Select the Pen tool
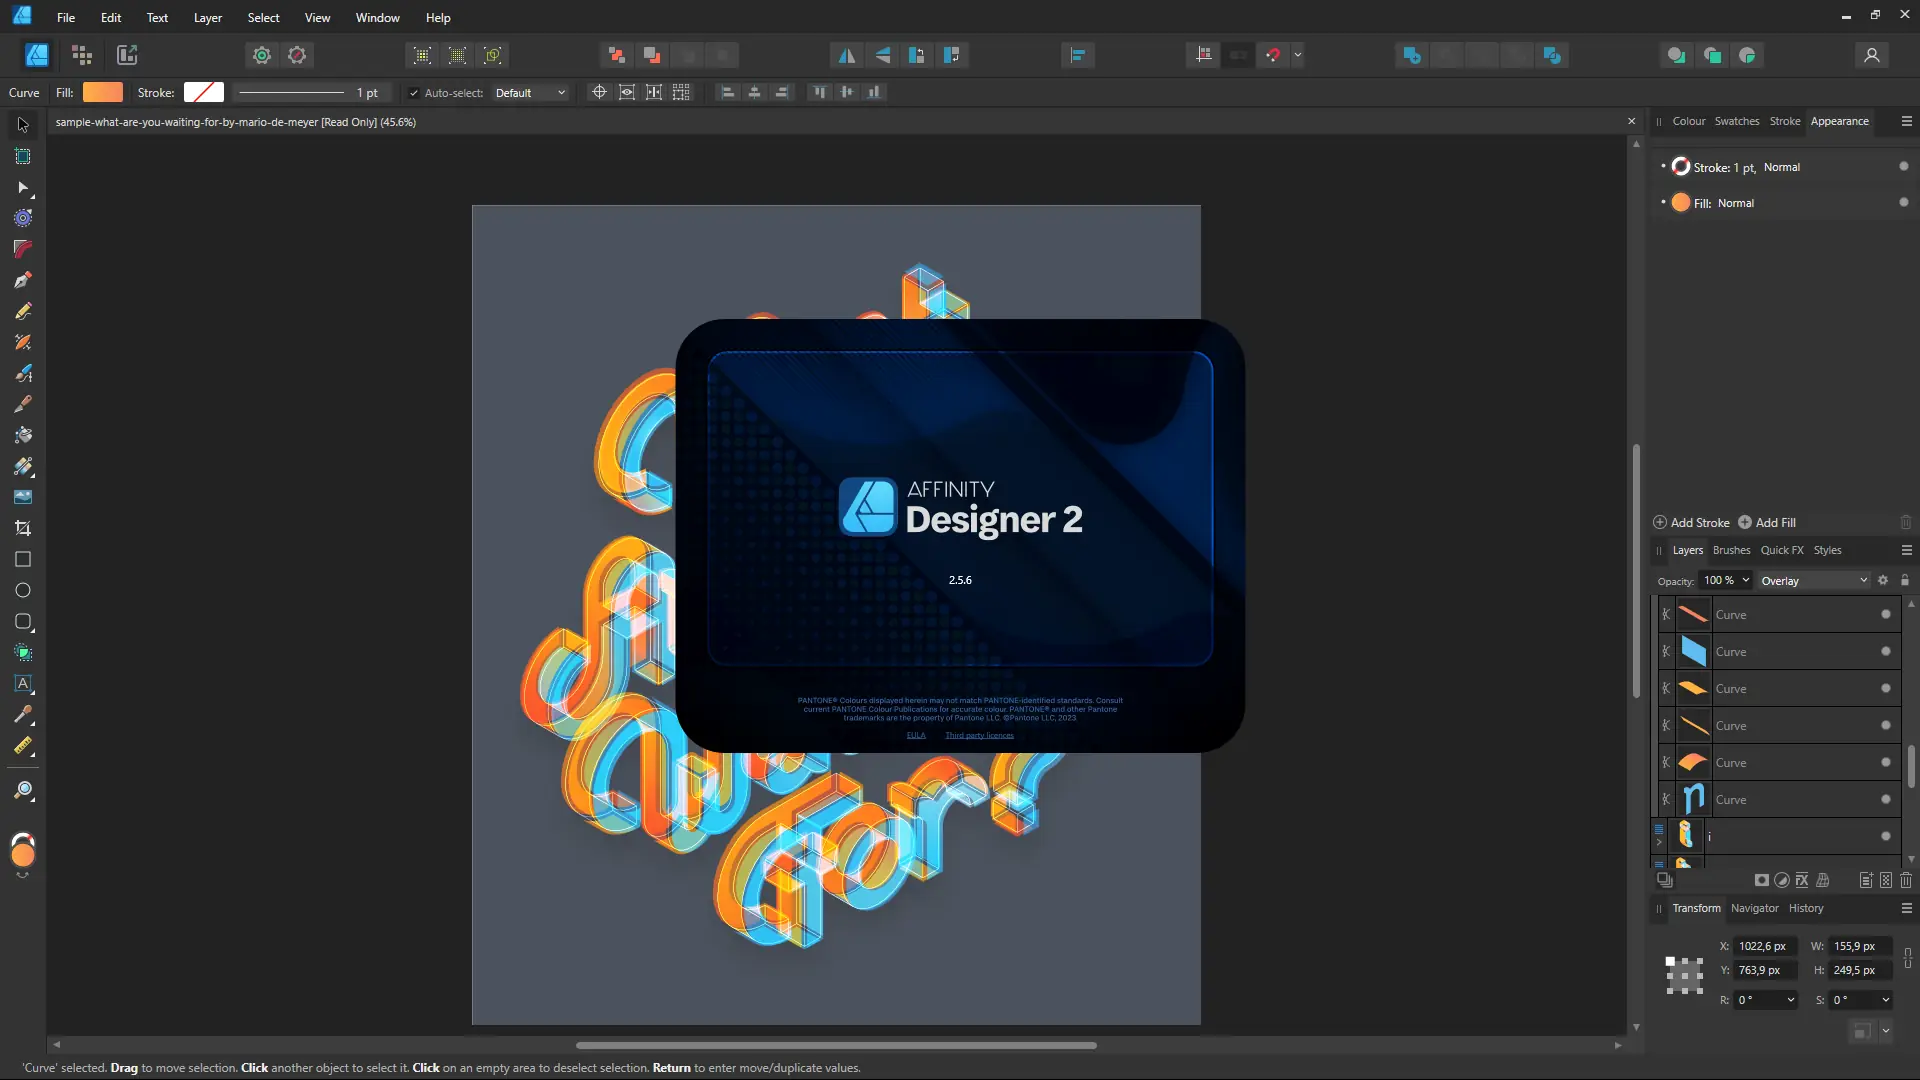The image size is (1920, 1080). click(22, 280)
